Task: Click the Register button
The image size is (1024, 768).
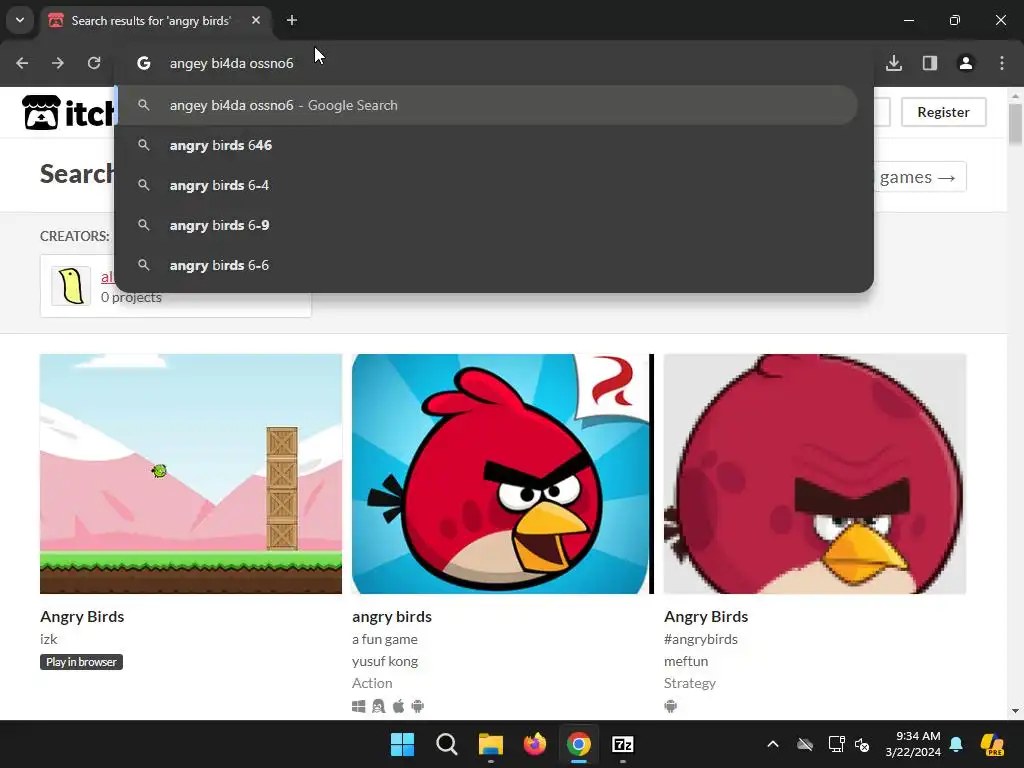Action: (943, 112)
